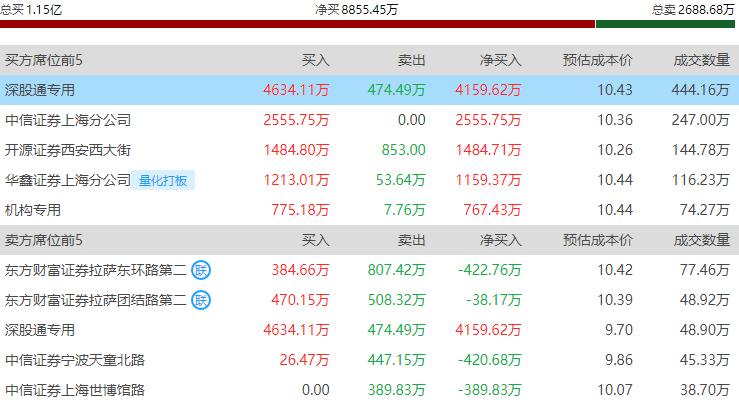Open 东方财富证券拉萨东环路第二 seat

point(96,270)
